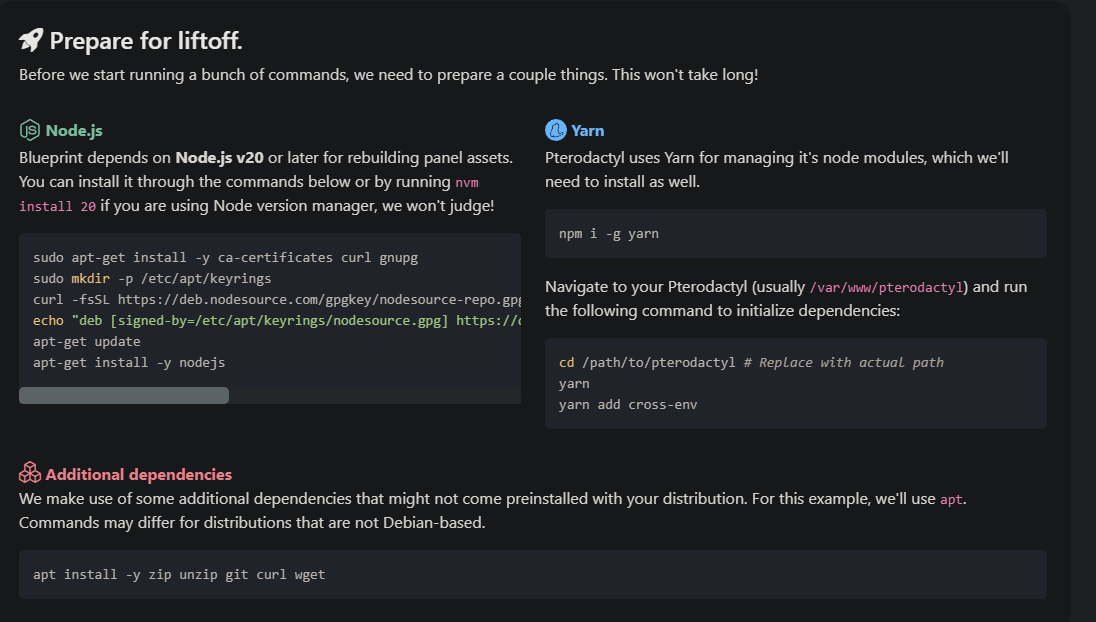Click the apt install zip unzip code block
The height and width of the screenshot is (622, 1096).
point(533,574)
